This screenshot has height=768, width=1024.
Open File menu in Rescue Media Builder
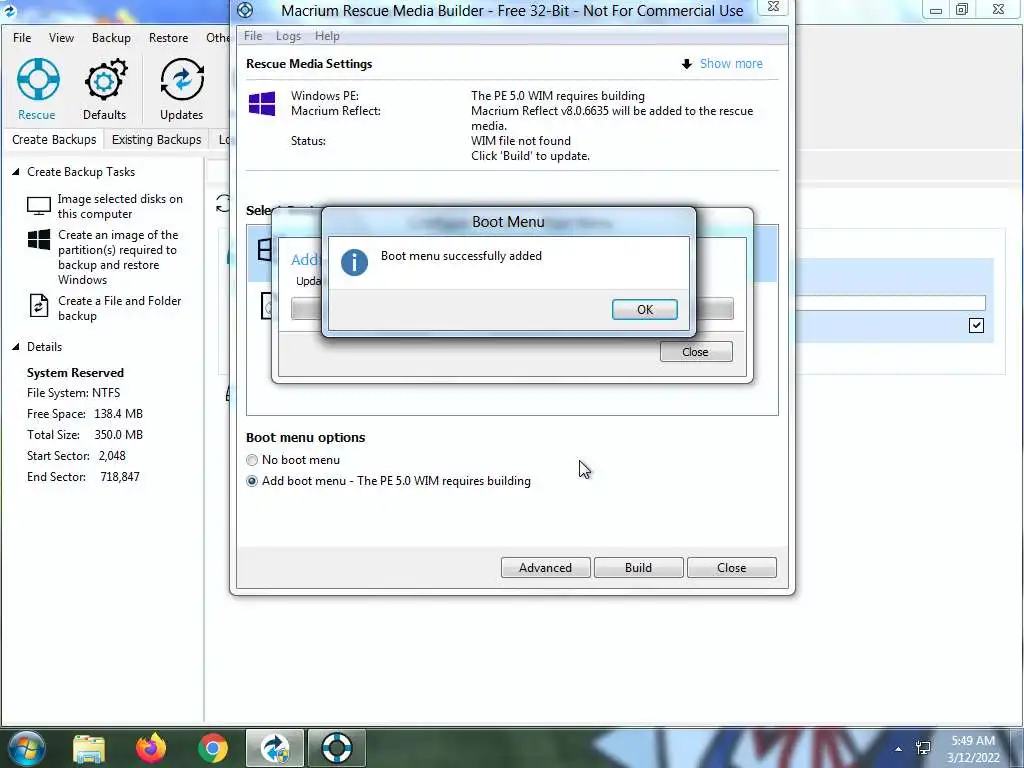point(253,36)
